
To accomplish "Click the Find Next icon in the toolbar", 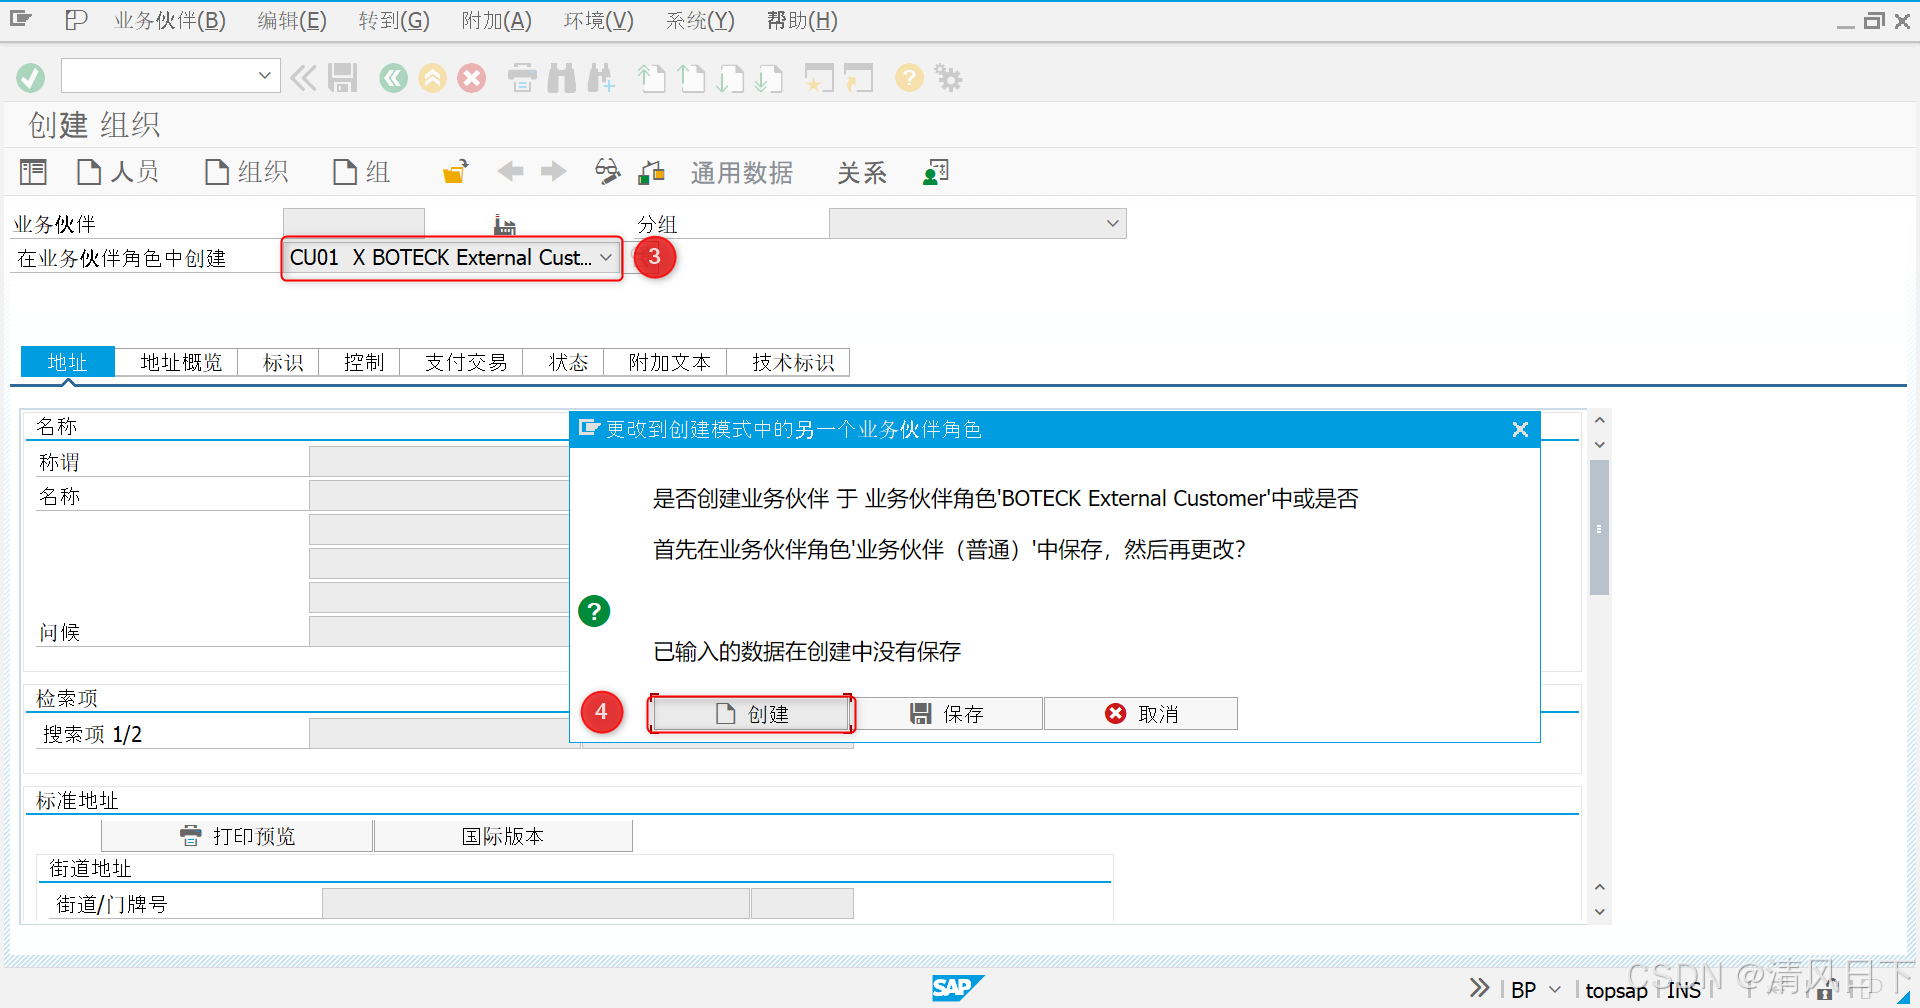I will coord(601,77).
